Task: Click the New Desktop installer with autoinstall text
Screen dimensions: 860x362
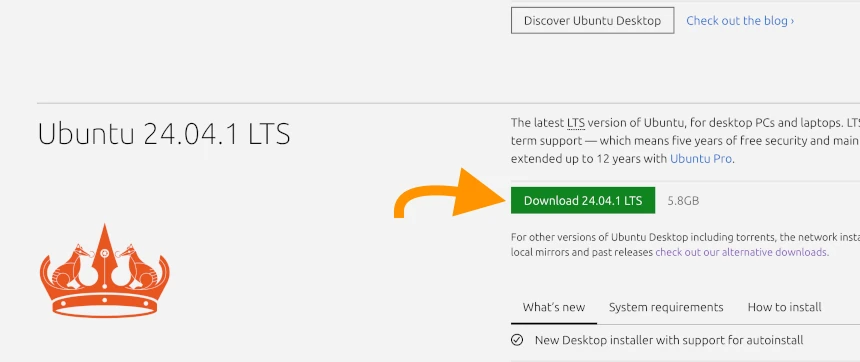Action: click(669, 340)
